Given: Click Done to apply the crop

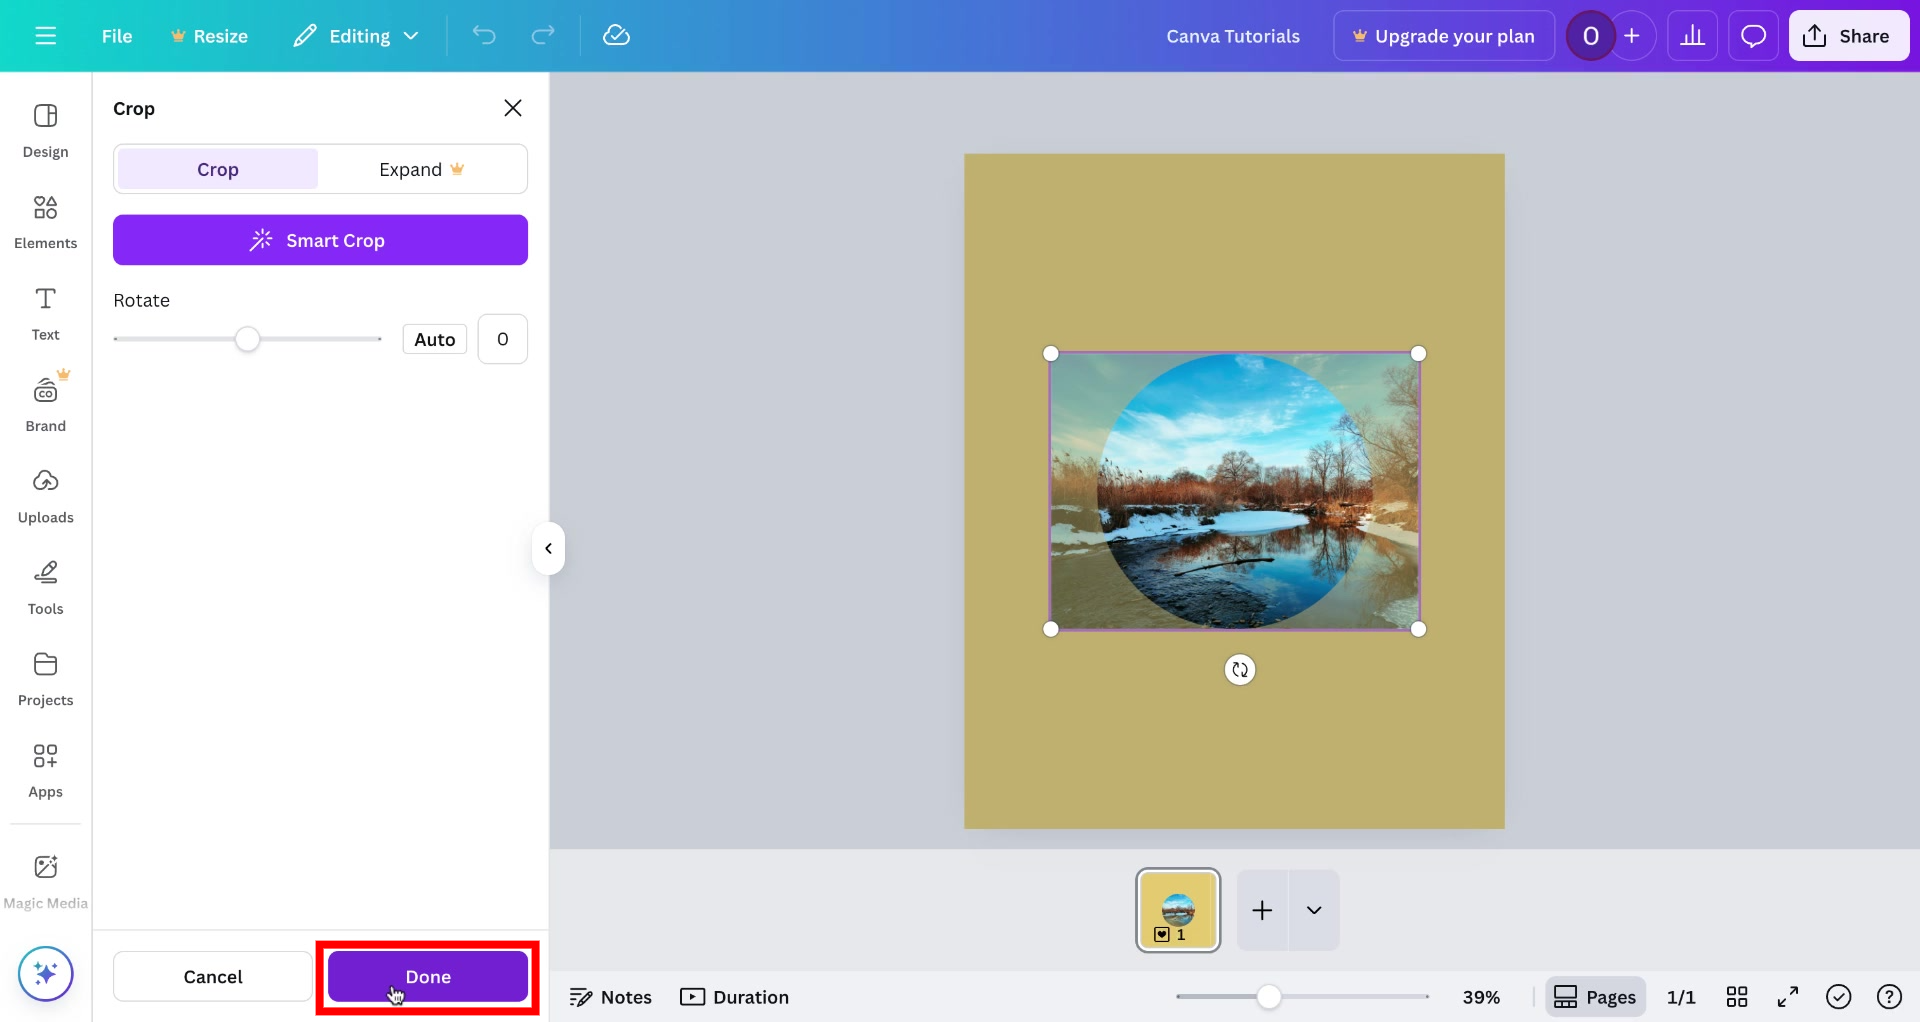Looking at the screenshot, I should 427,976.
